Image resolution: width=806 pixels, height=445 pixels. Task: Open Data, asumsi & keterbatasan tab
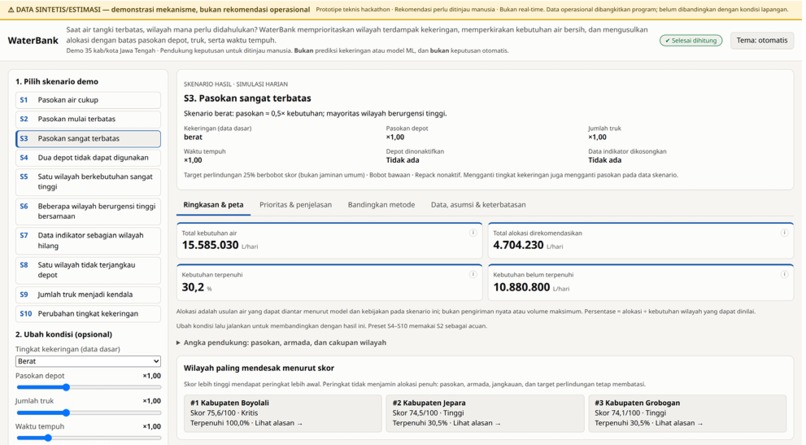pos(478,205)
